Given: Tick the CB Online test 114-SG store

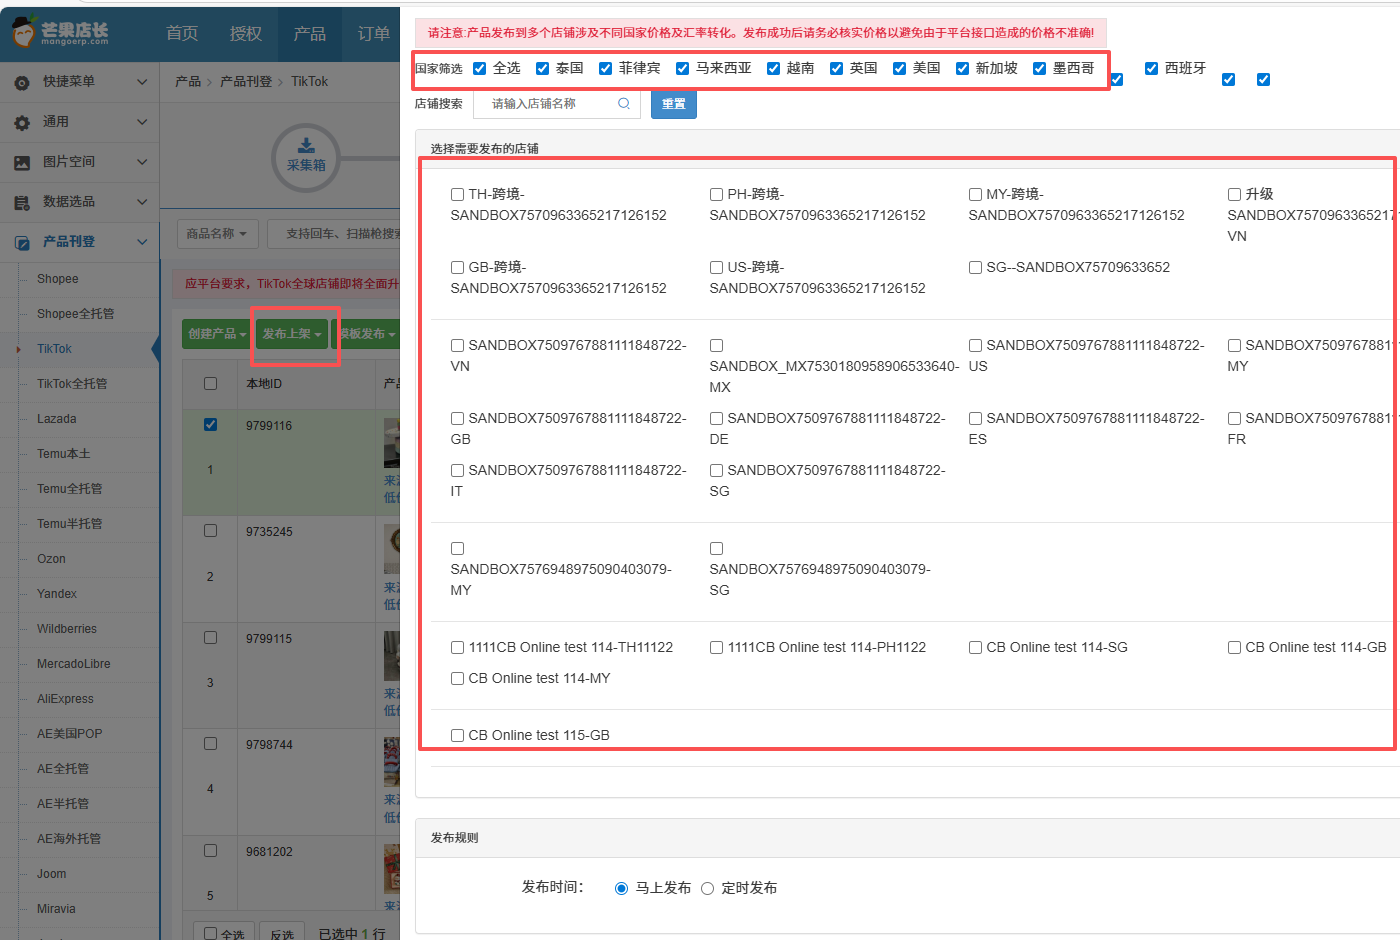Looking at the screenshot, I should [975, 648].
